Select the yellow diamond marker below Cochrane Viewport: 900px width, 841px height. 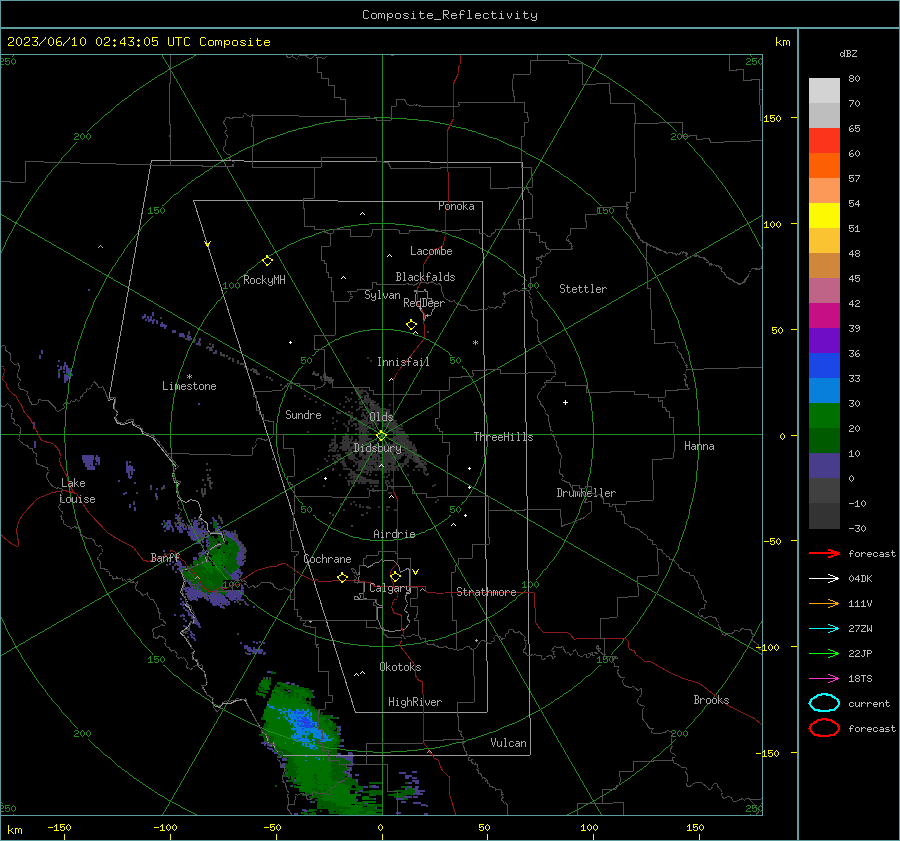[342, 577]
